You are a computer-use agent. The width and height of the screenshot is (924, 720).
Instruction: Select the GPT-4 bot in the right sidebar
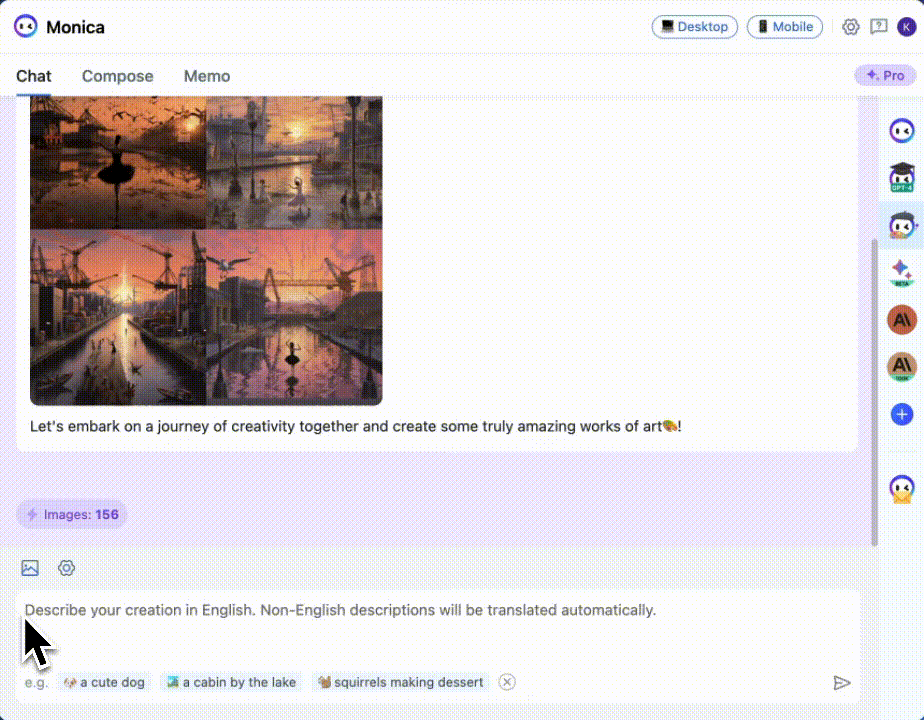pos(900,176)
